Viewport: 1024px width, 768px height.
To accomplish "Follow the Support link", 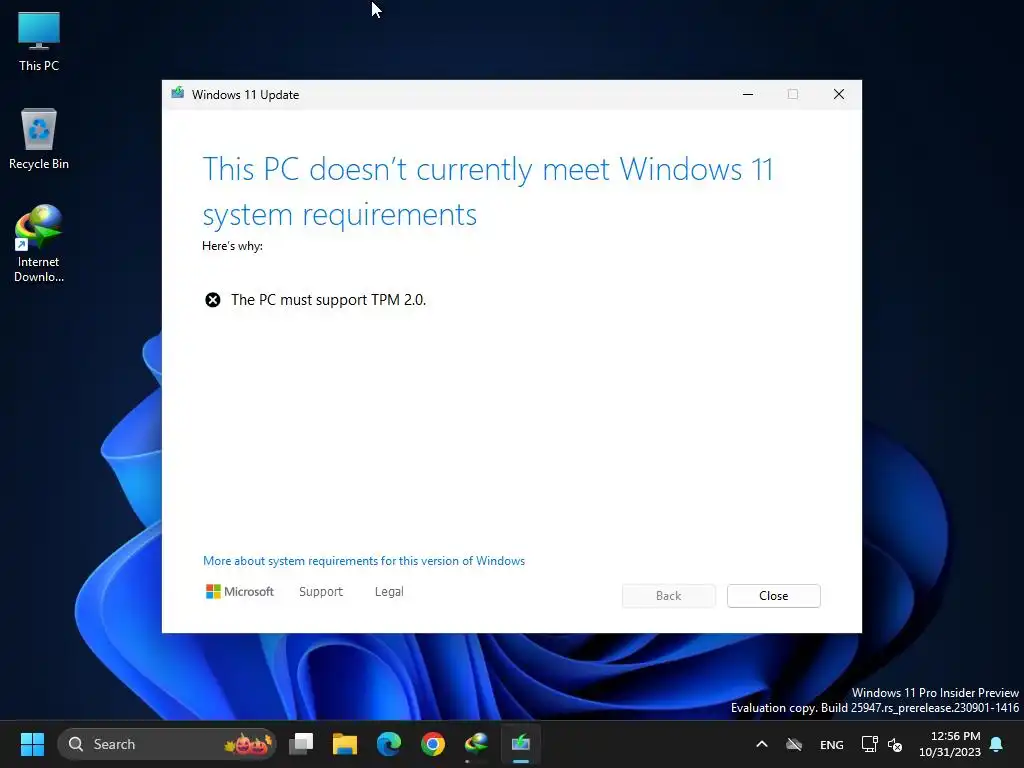I will [x=321, y=592].
